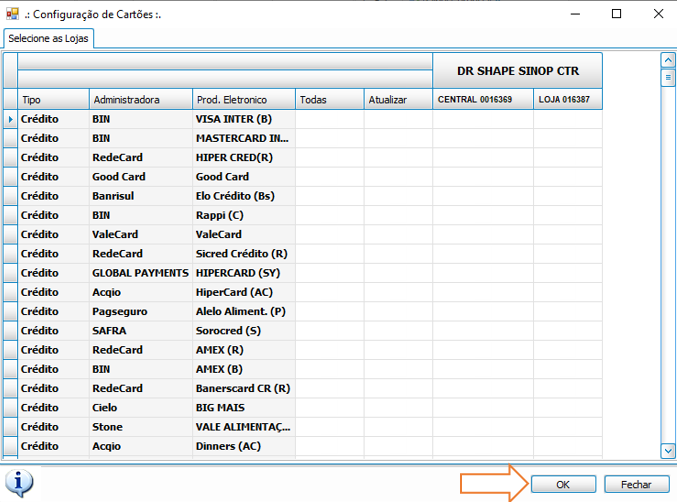Click the HiperCard (AC) cell

[x=244, y=292]
